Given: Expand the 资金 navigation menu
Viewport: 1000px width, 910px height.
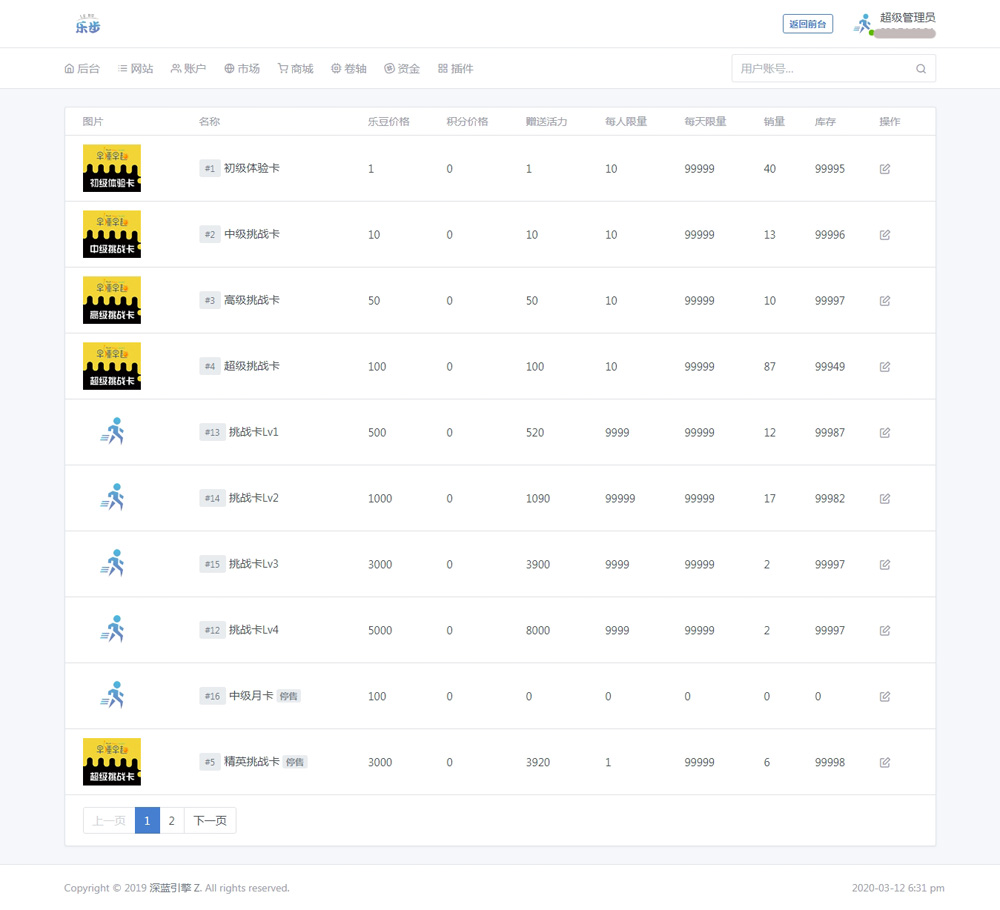Looking at the screenshot, I should click(402, 69).
